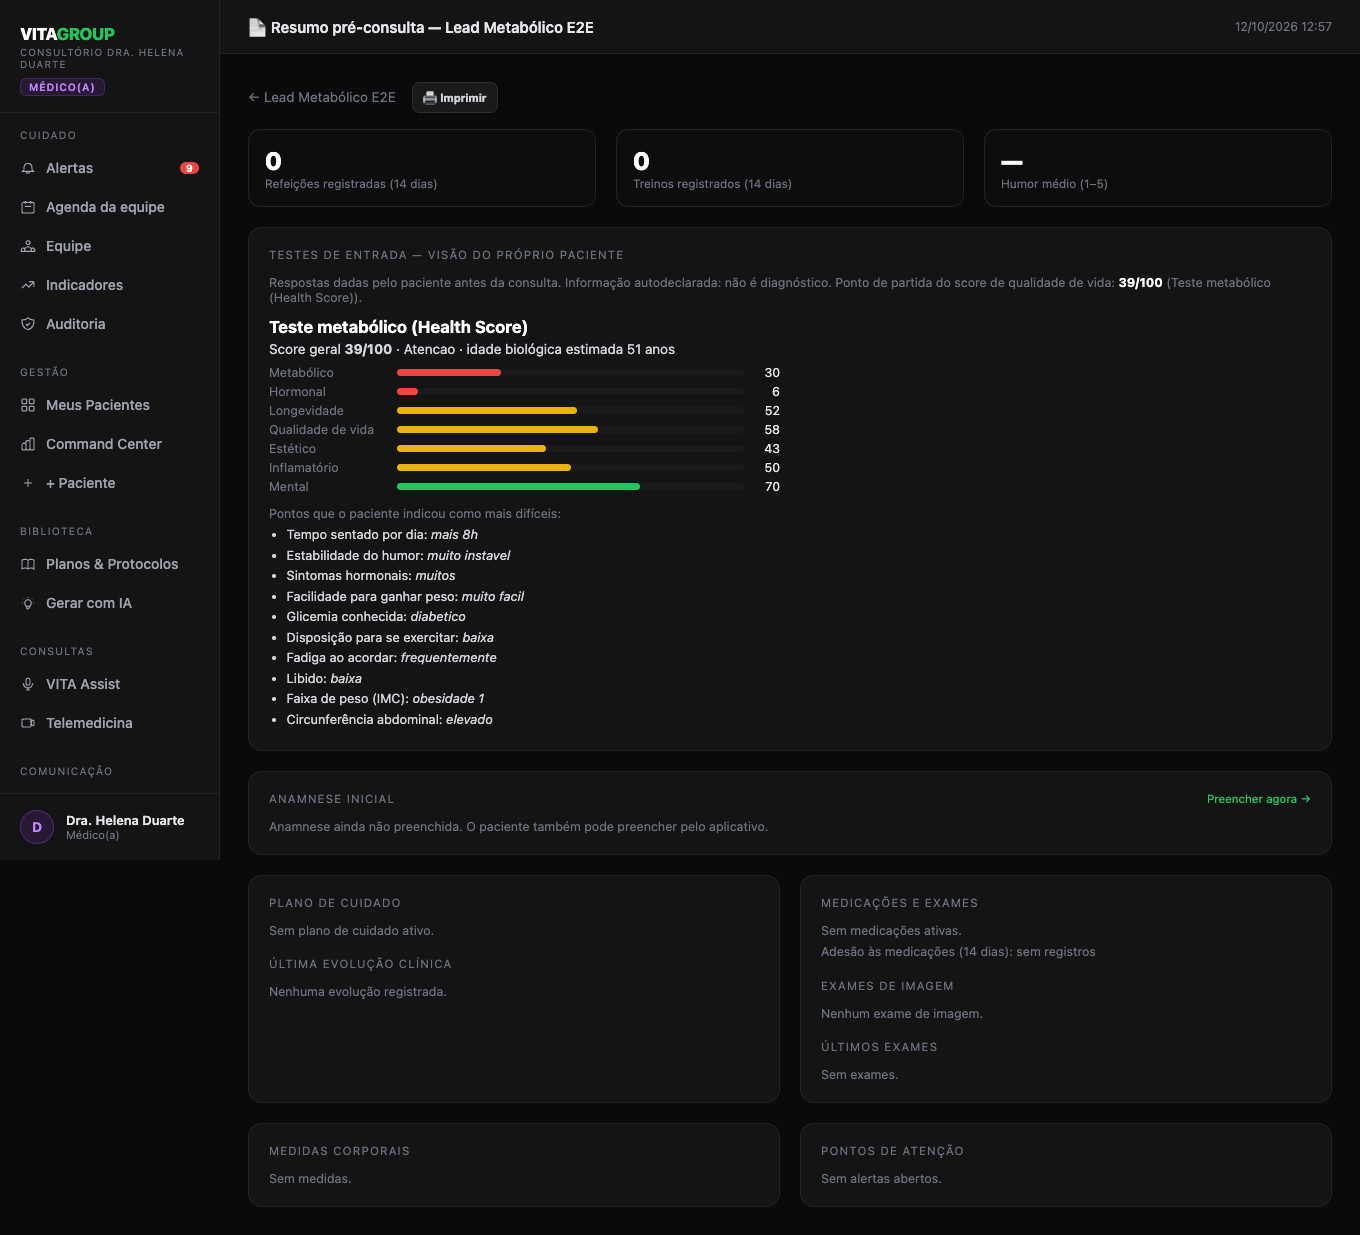Click the green Mental score bar
This screenshot has width=1360, height=1235.
point(570,487)
